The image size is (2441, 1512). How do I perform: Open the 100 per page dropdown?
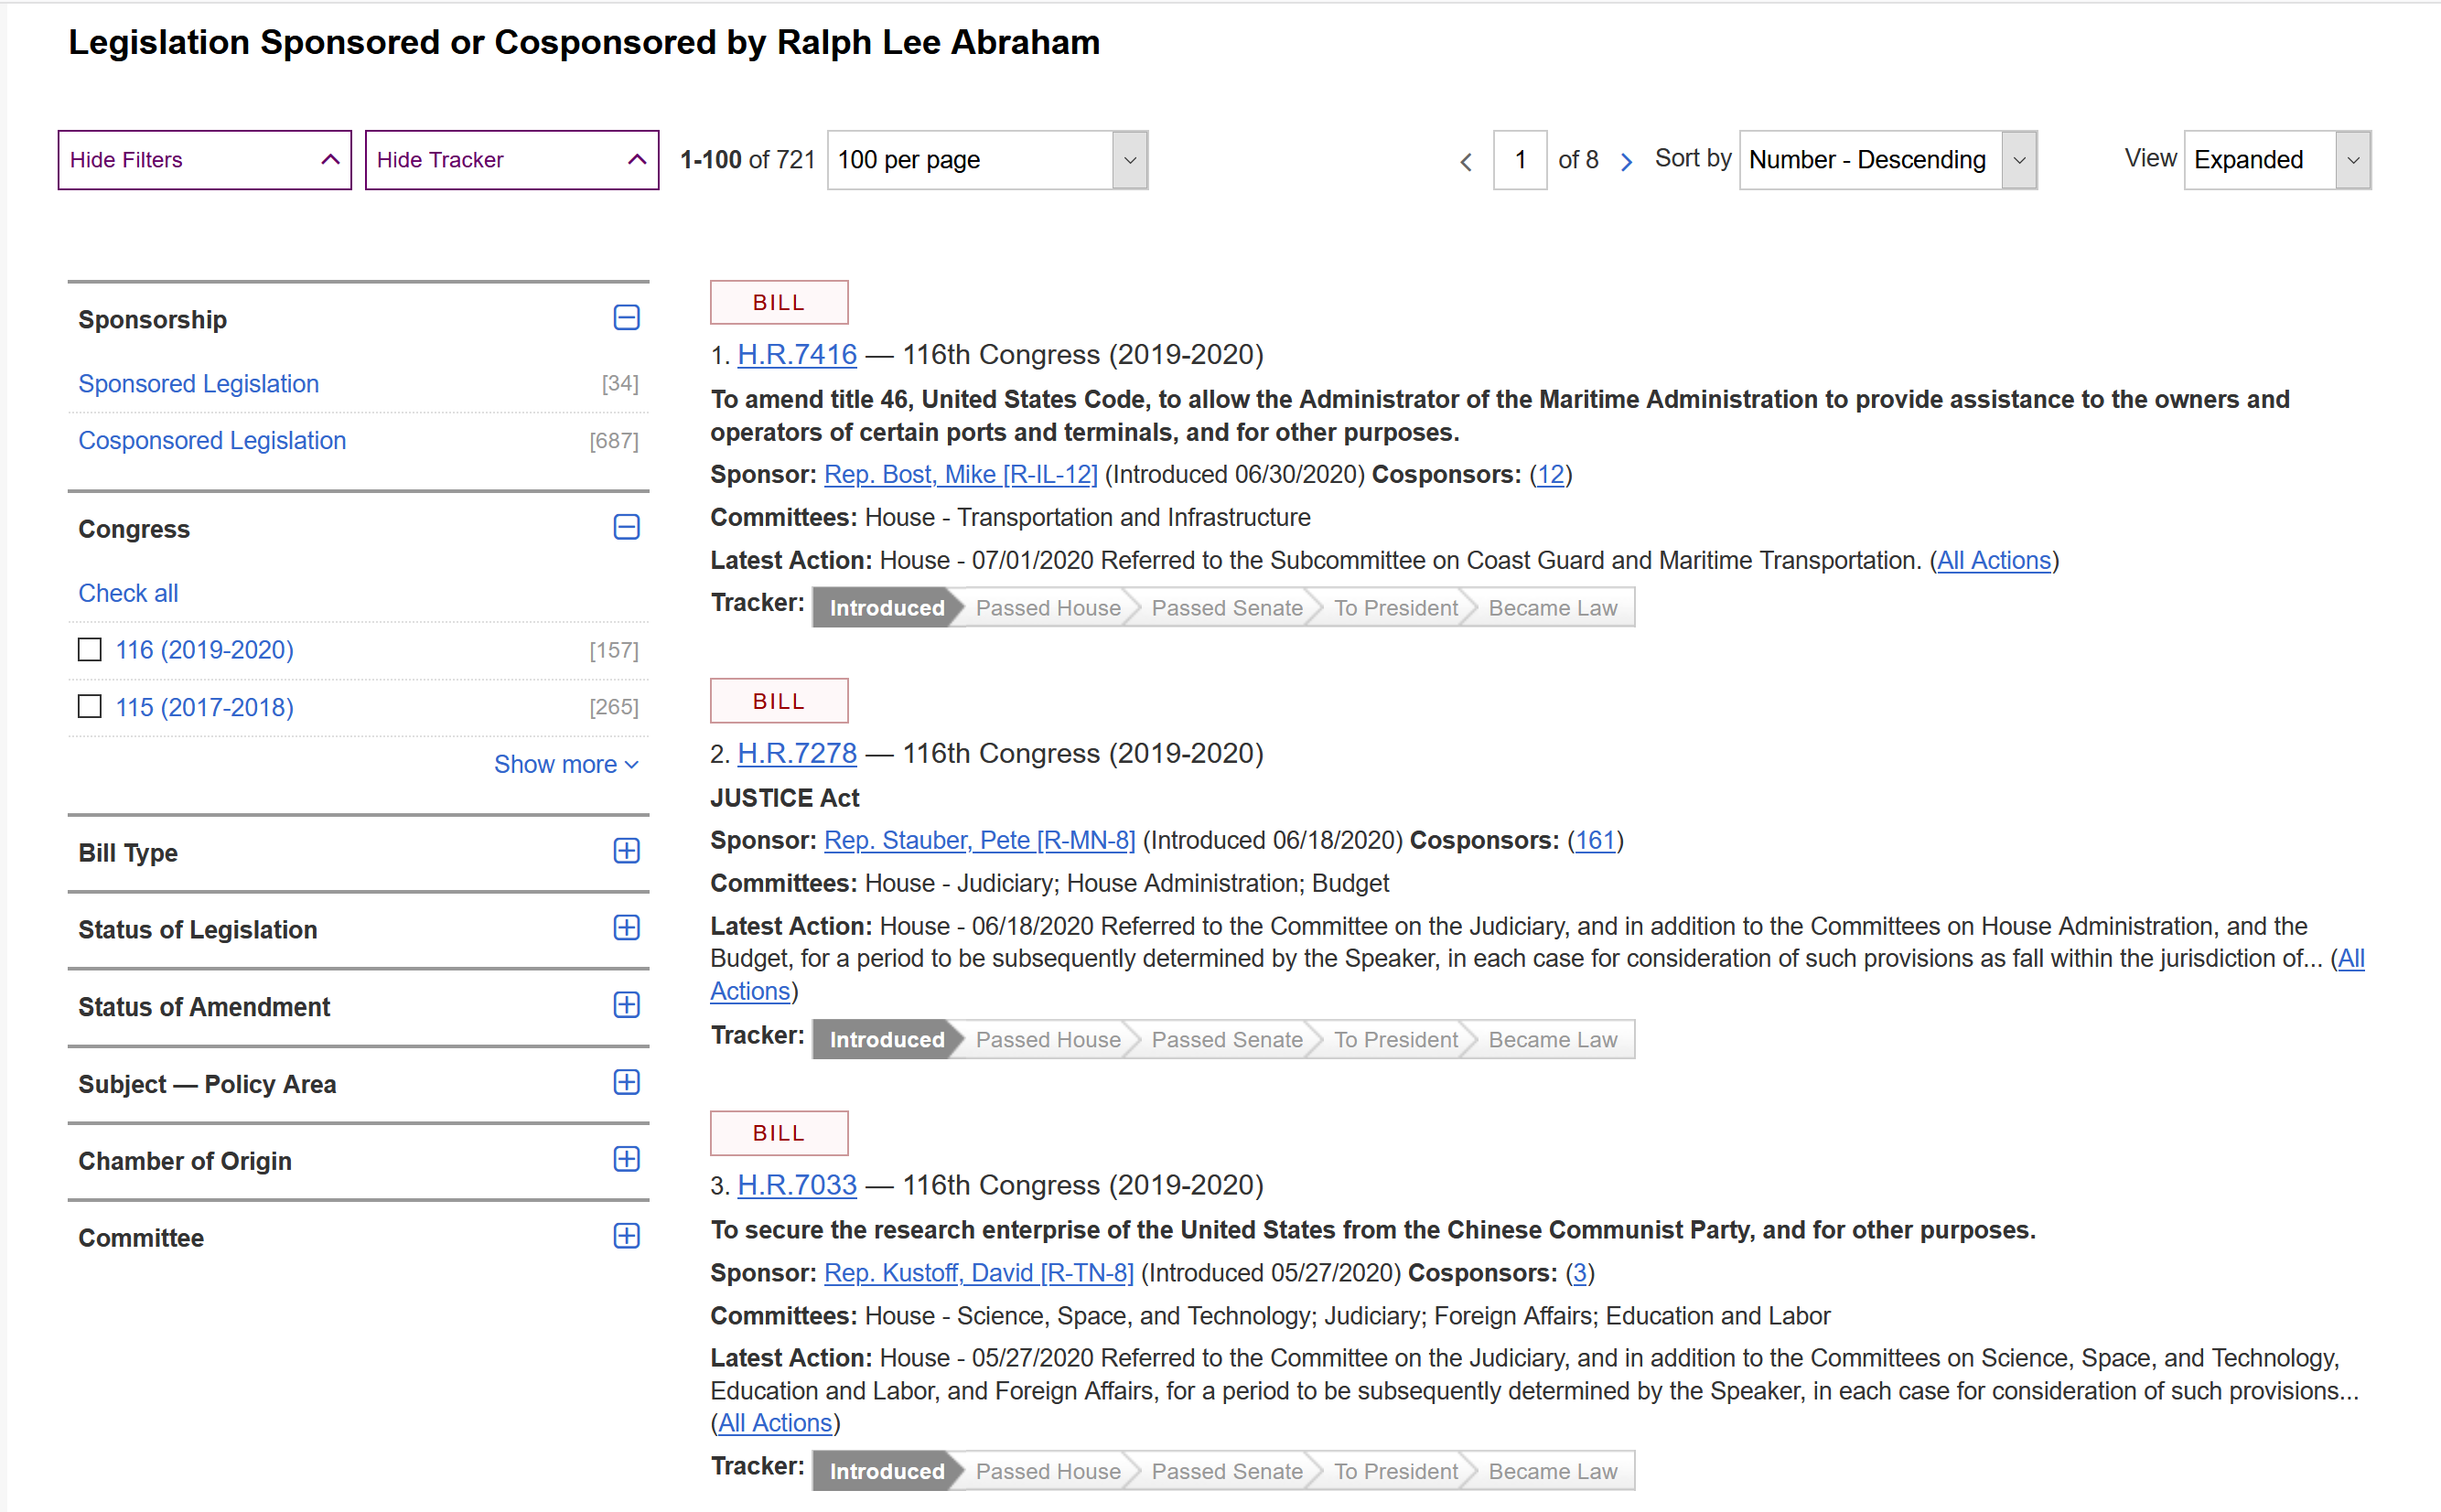(986, 160)
